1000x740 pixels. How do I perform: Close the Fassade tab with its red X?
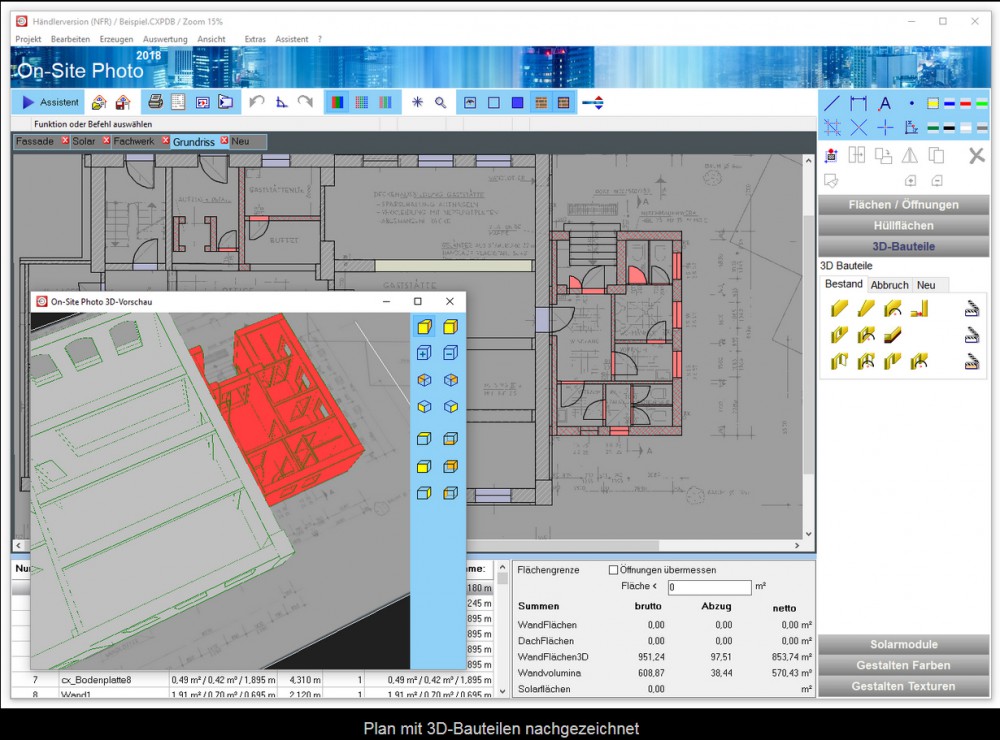coord(65,140)
